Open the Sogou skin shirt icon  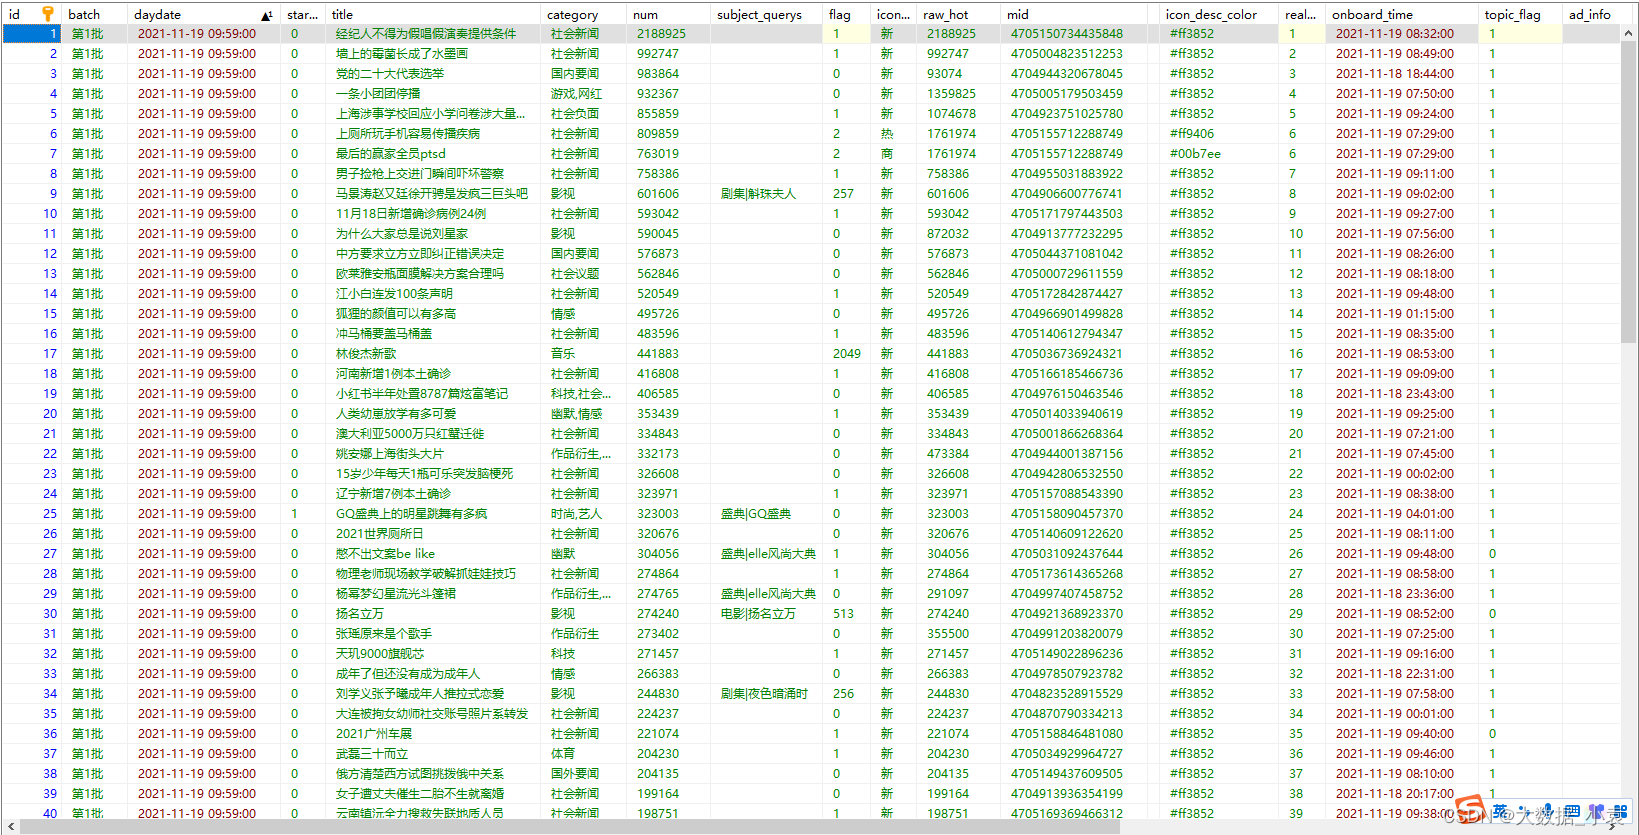[x=1595, y=811]
